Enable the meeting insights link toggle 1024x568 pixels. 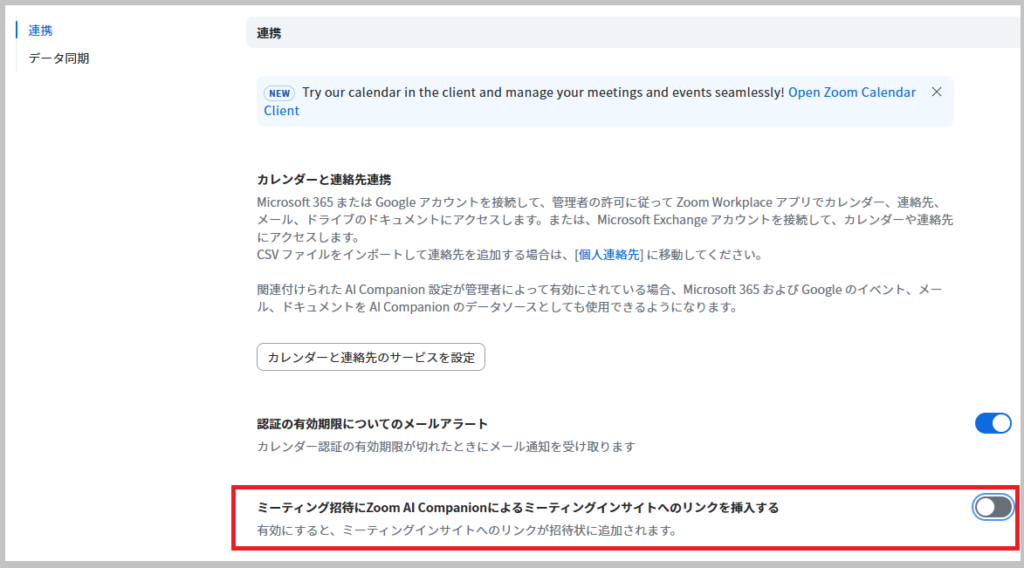click(993, 507)
